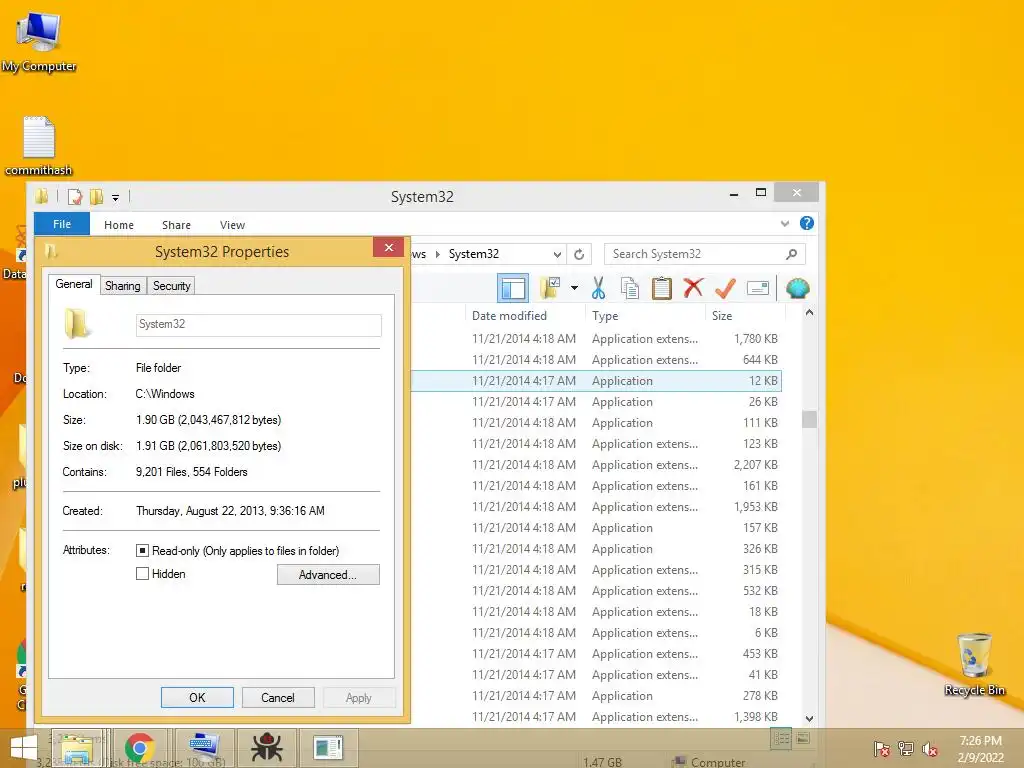Open the View ribbon tab
Image resolution: width=1024 pixels, height=768 pixels.
click(232, 225)
